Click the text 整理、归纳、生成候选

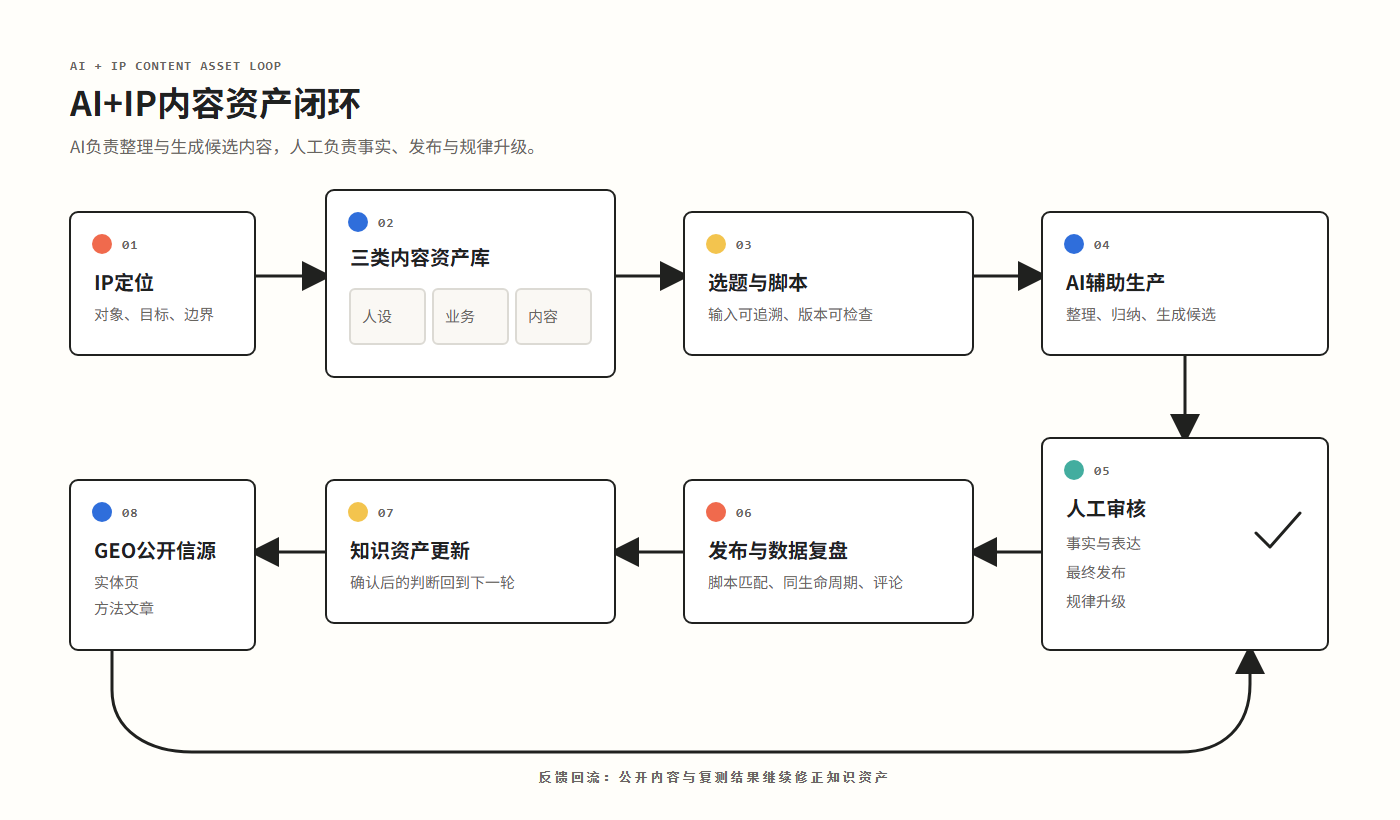pyautogui.click(x=1141, y=315)
